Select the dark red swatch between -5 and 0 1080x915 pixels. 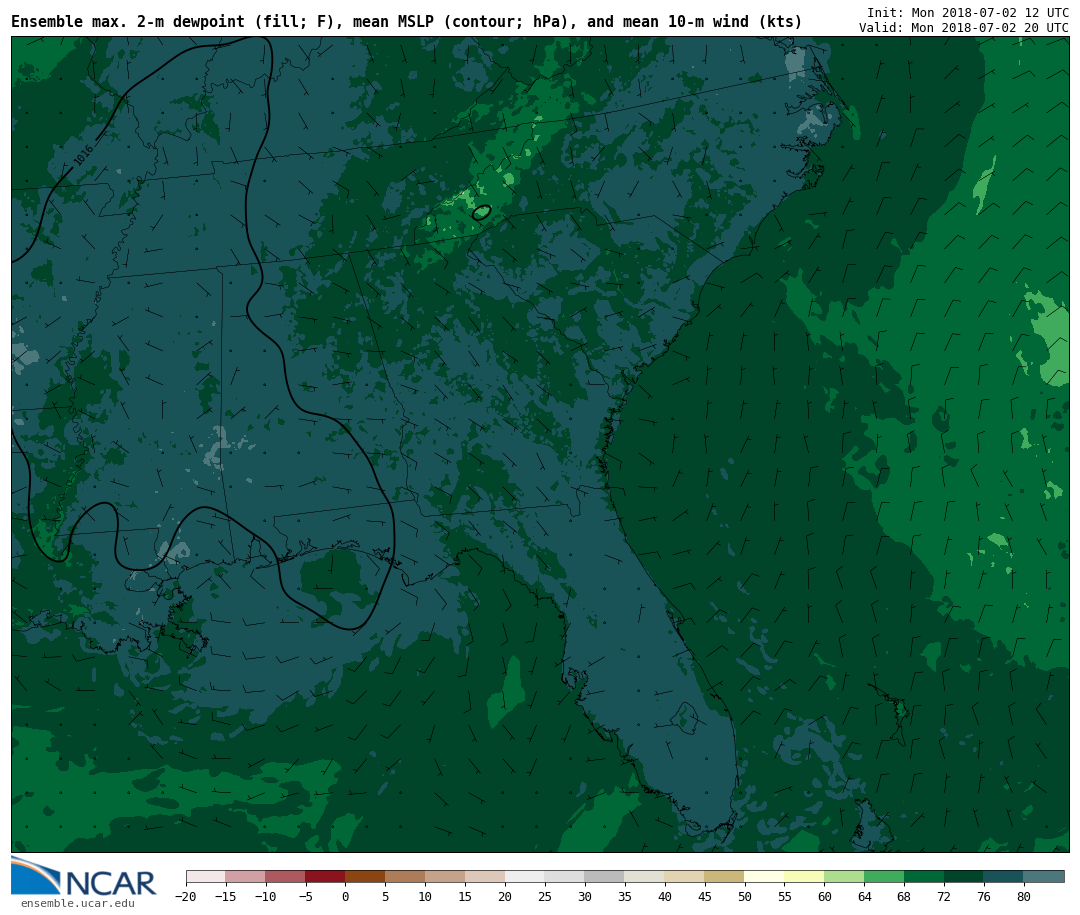coord(325,876)
